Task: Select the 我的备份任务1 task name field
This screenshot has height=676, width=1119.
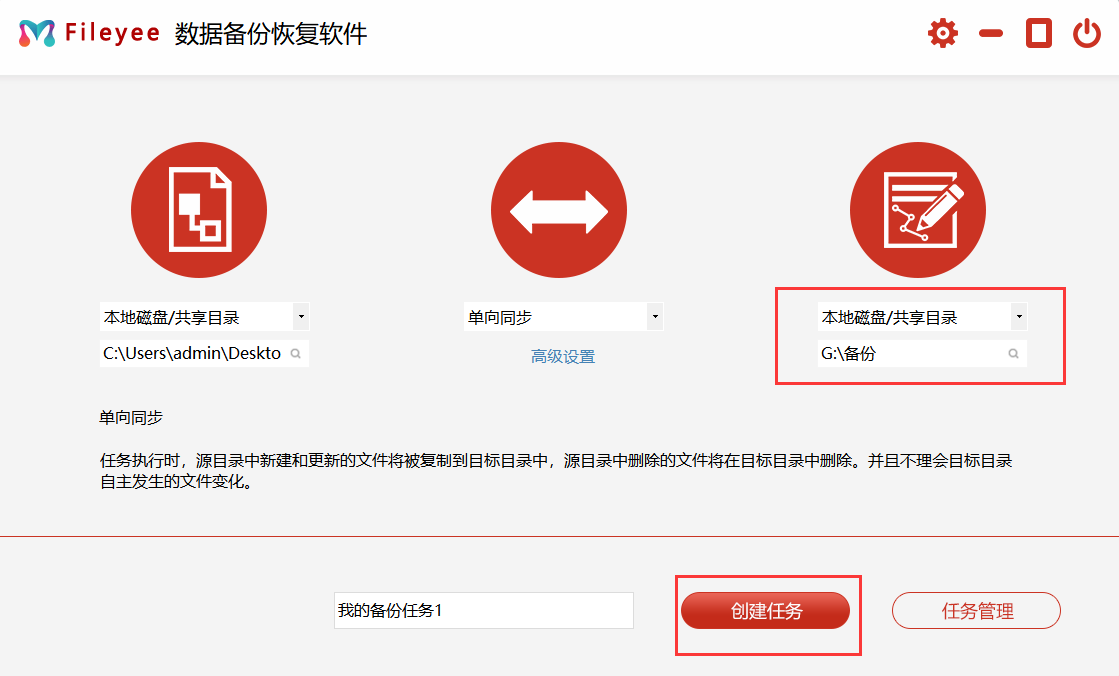Action: 483,611
